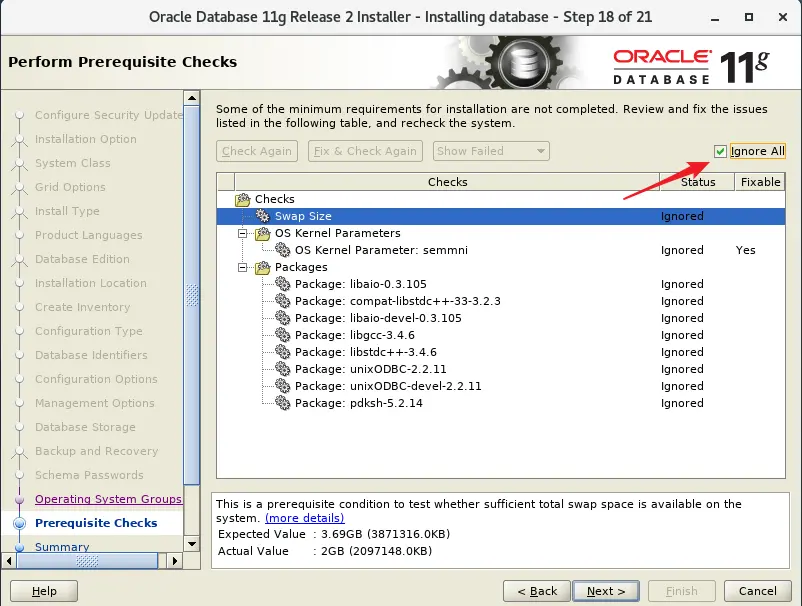Click gear icon for libaio-devel-0.3.105
This screenshot has width=802, height=606.
click(x=282, y=318)
